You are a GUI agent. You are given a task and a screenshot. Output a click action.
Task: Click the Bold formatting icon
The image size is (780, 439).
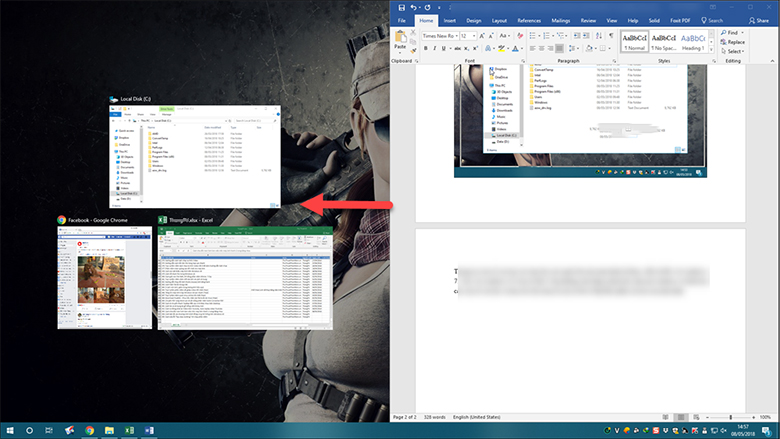pos(426,47)
